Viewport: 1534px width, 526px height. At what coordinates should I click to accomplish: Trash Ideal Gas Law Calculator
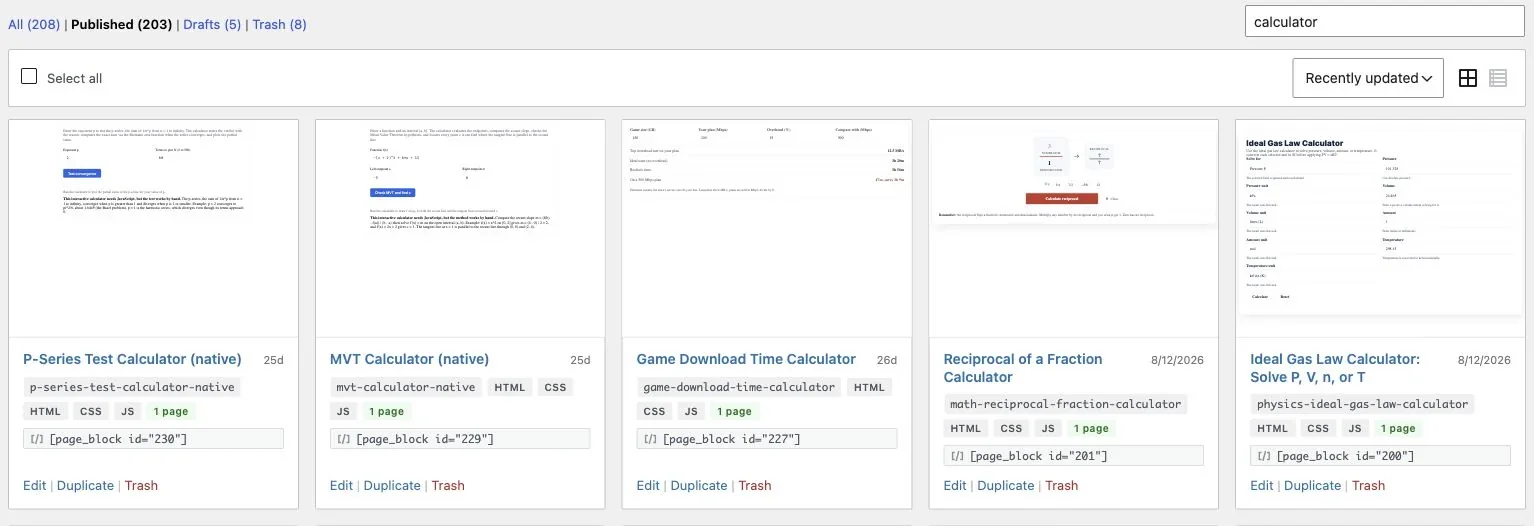coord(1368,485)
